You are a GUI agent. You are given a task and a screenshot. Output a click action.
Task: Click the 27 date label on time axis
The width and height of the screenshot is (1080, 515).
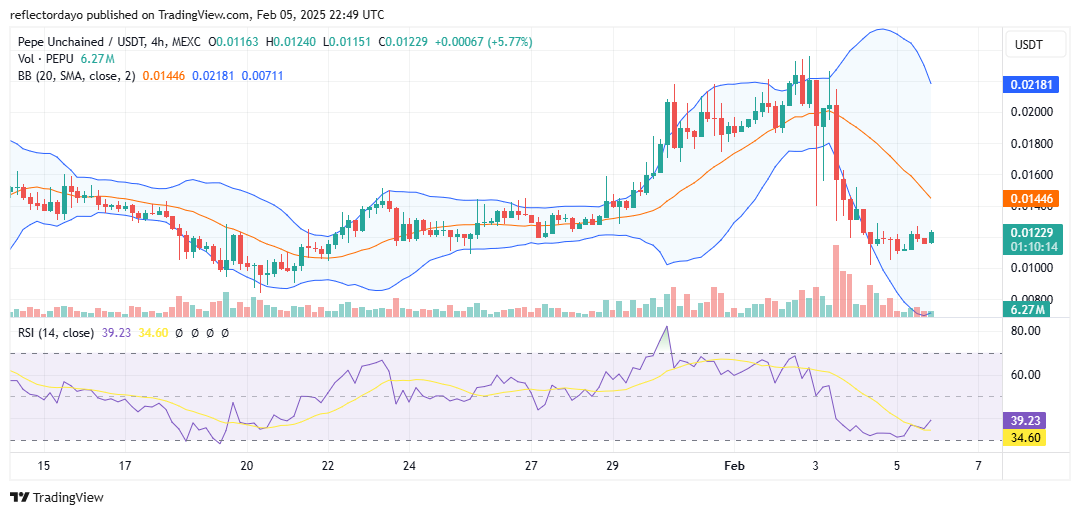530,465
